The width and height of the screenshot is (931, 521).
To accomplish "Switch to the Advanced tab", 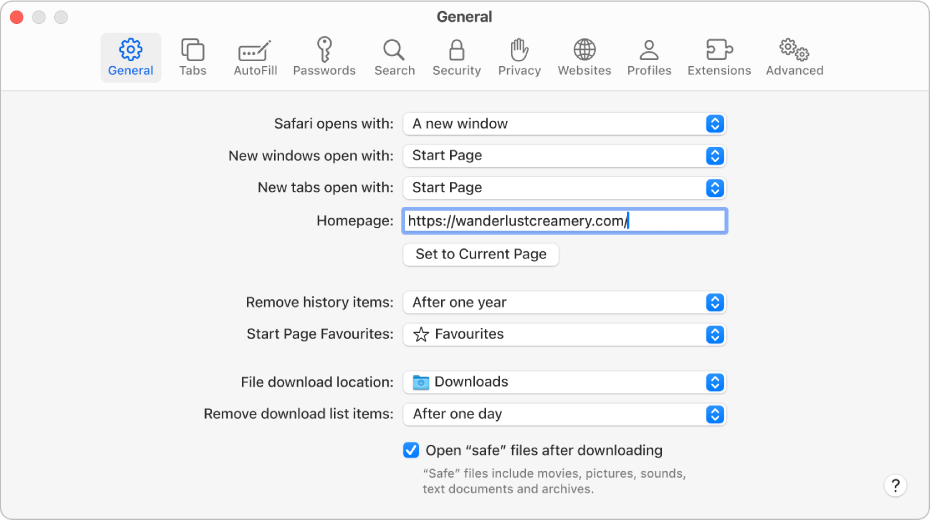I will pos(794,57).
